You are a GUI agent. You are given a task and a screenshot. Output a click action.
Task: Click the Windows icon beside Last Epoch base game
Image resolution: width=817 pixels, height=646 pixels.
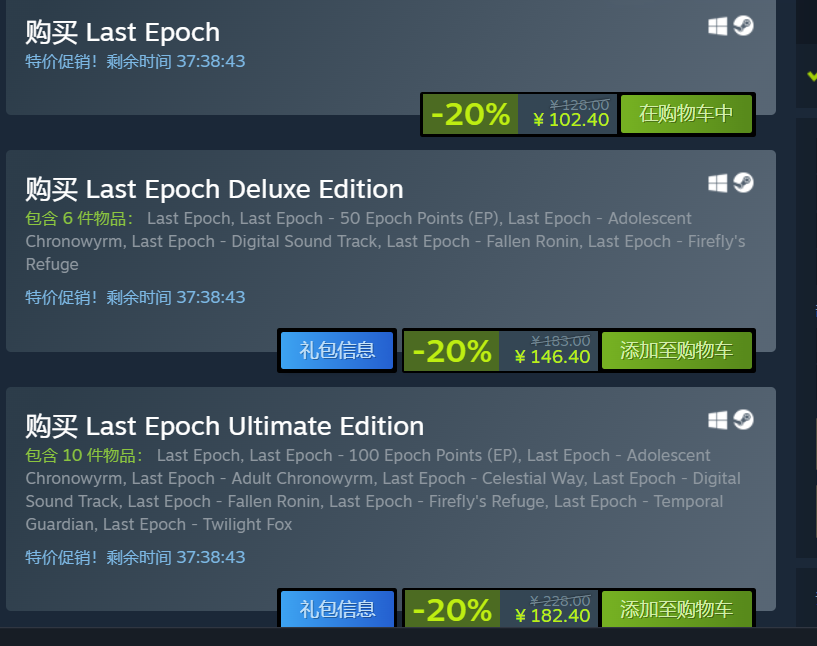pos(717,26)
